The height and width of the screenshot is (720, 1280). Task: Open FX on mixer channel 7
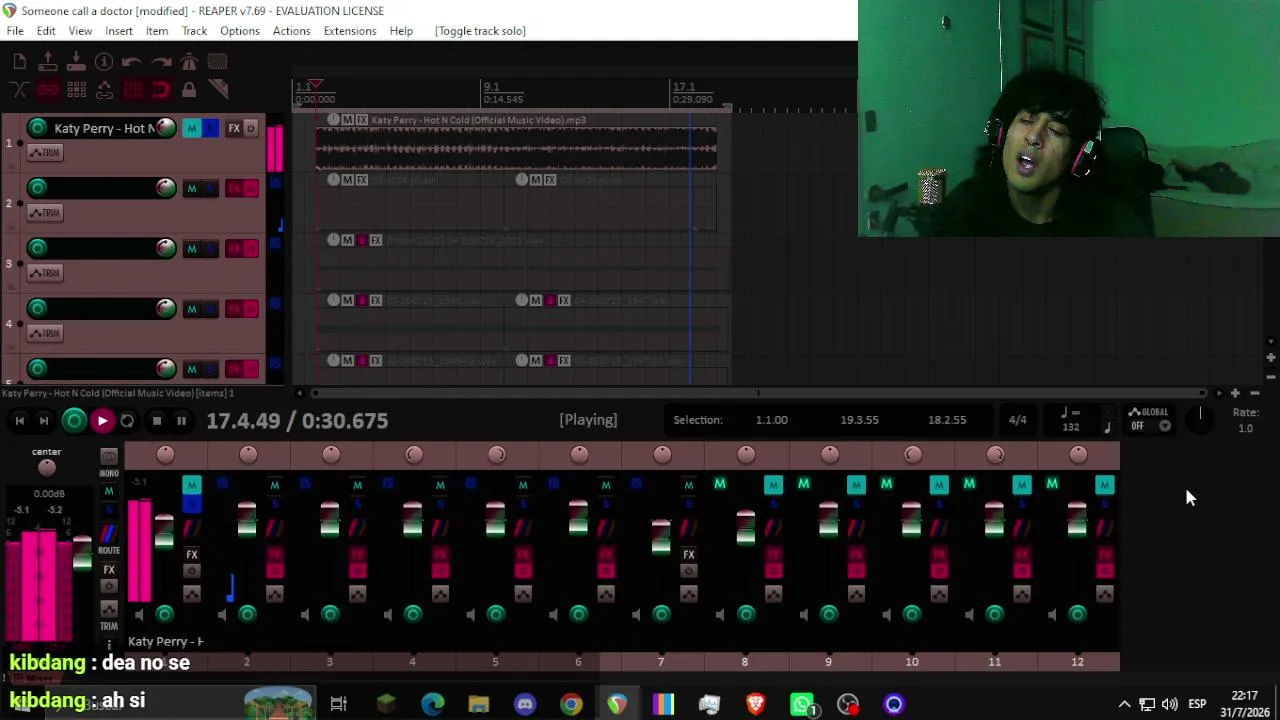click(x=689, y=555)
